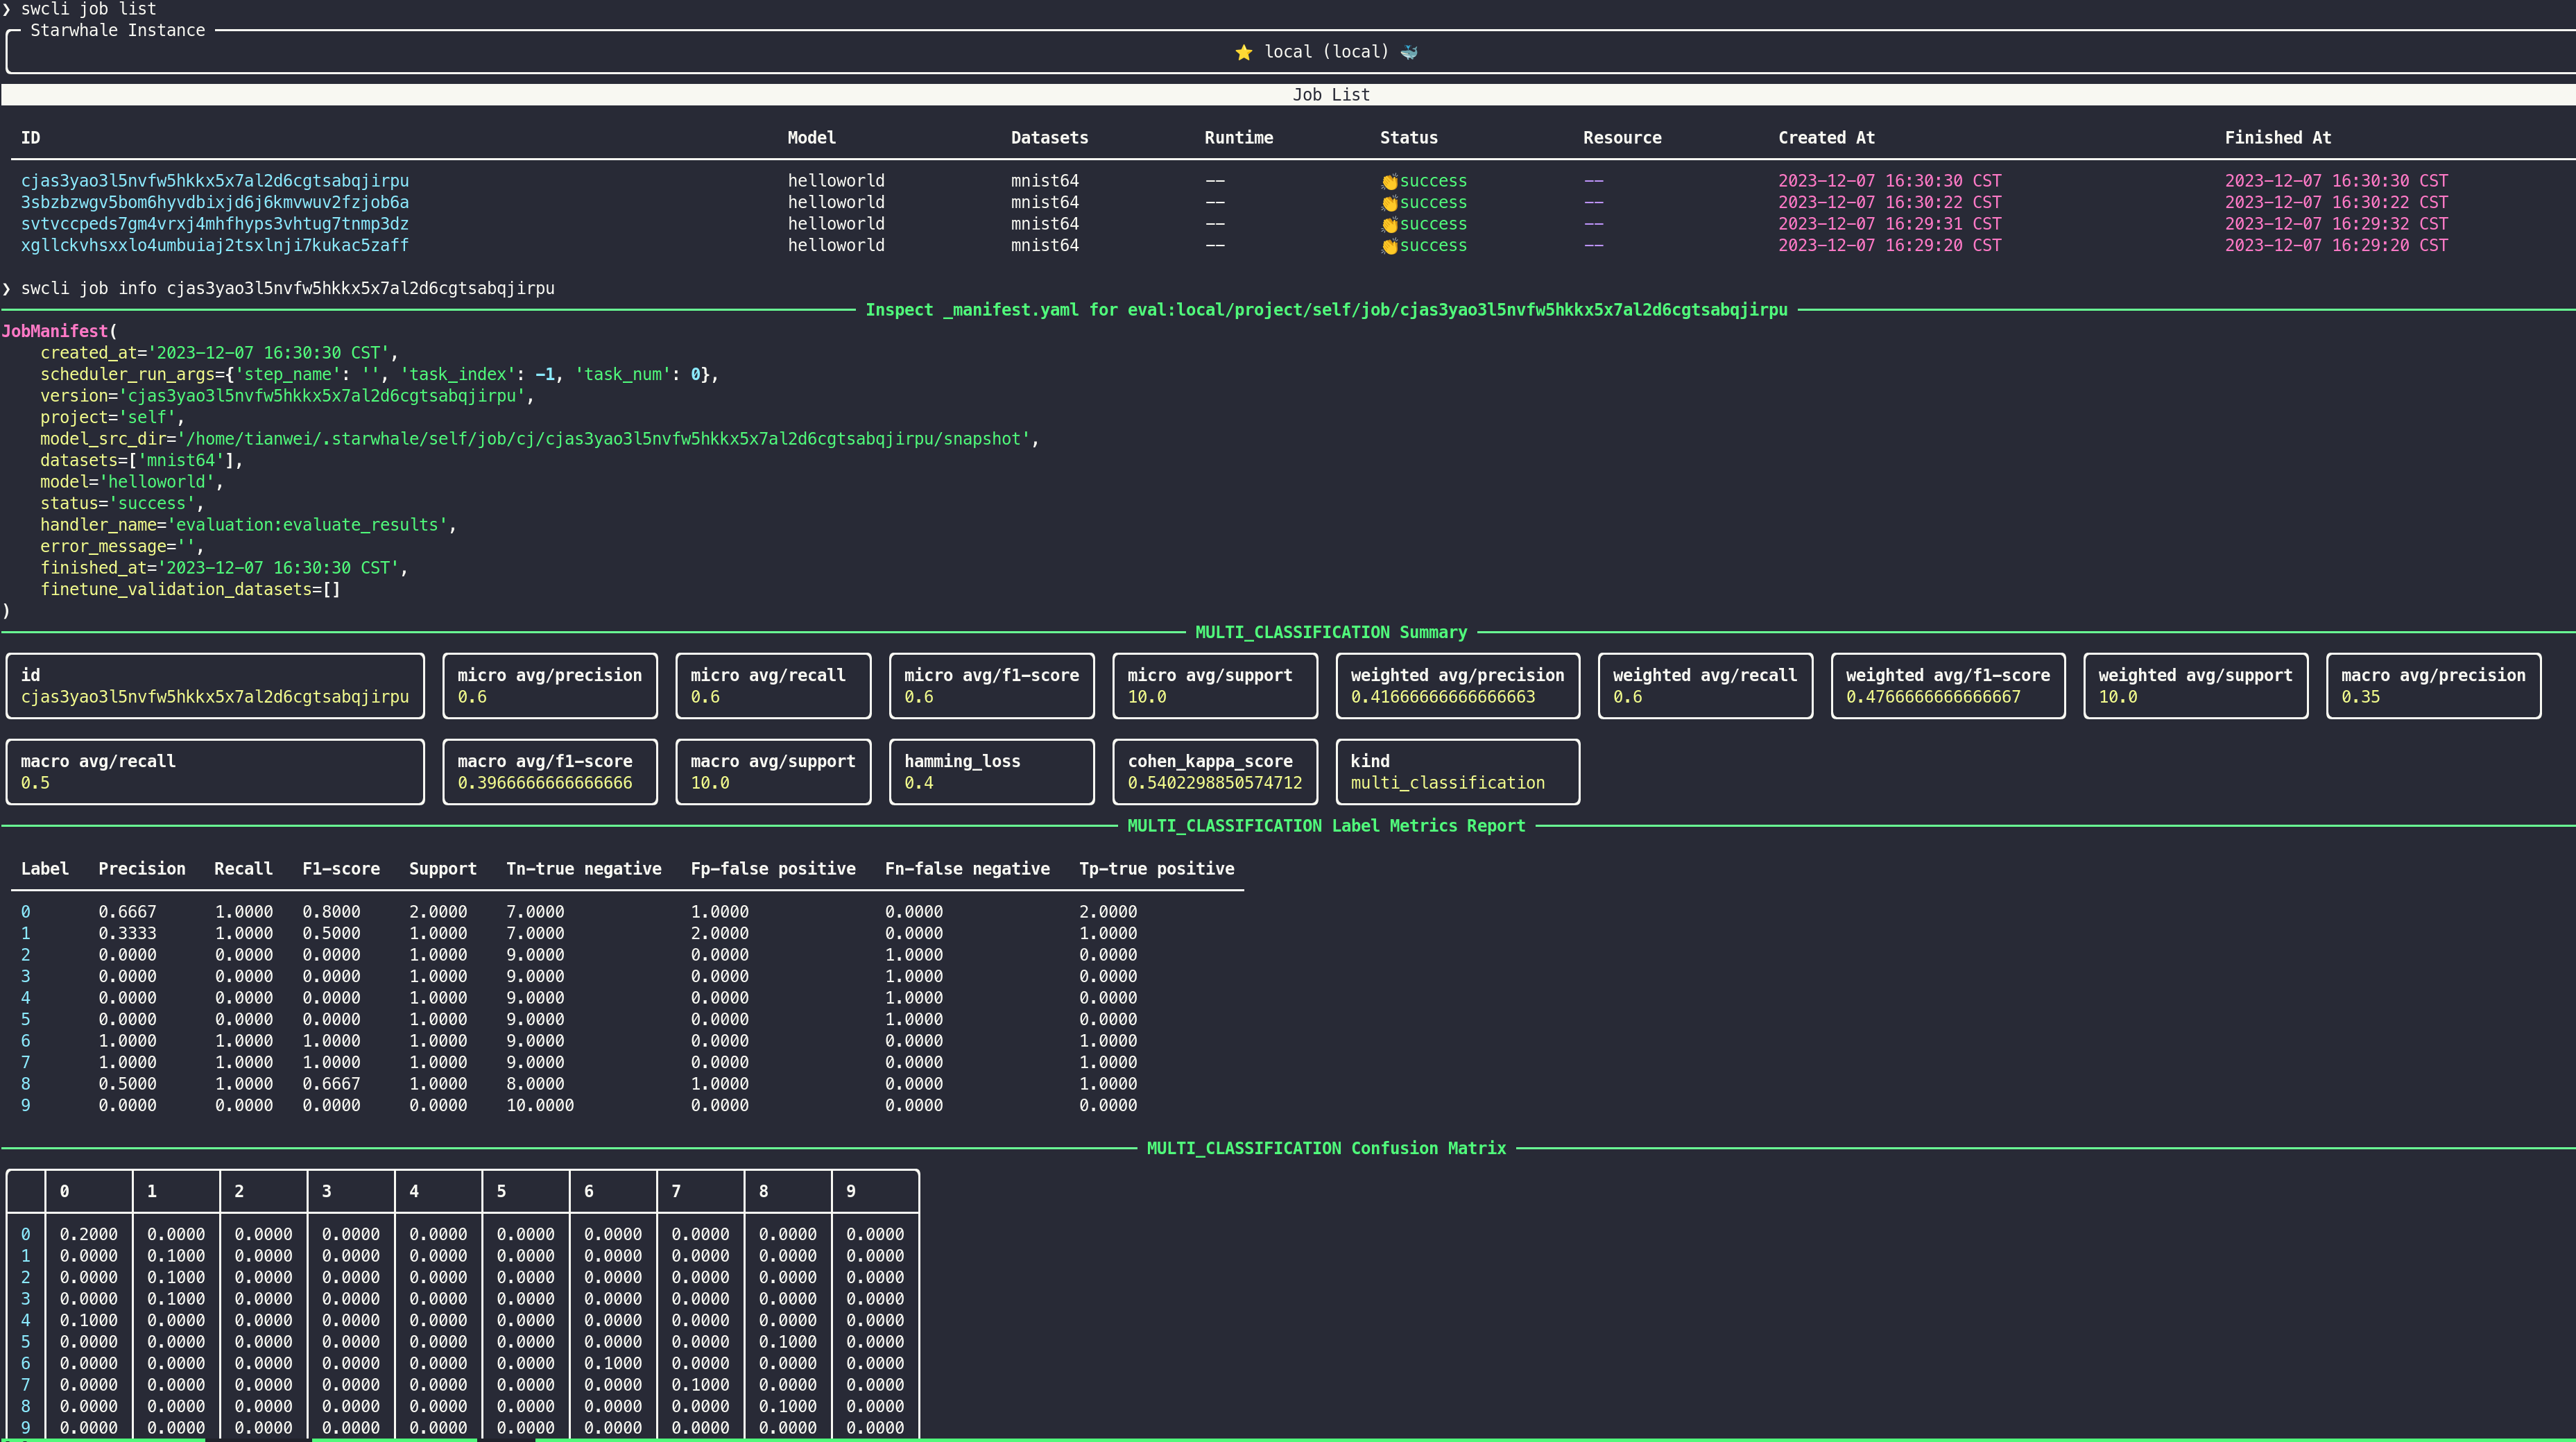Click the micro avg/support card
2576x1442 pixels.
(1215, 686)
